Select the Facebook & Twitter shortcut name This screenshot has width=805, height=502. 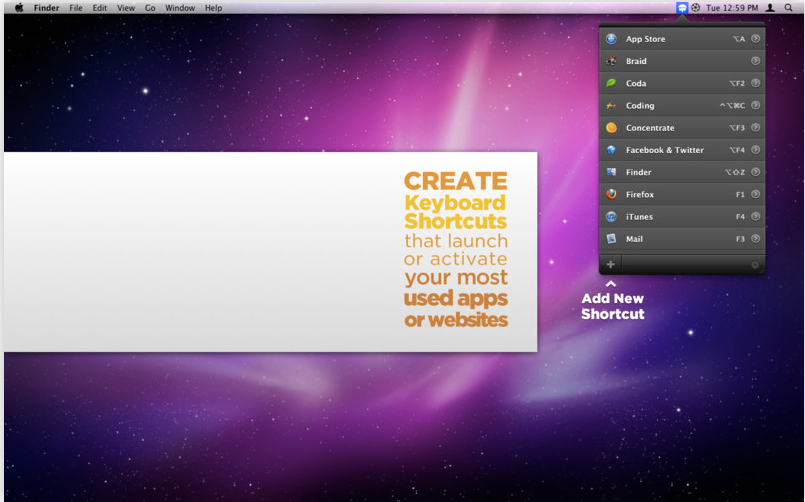pos(665,150)
